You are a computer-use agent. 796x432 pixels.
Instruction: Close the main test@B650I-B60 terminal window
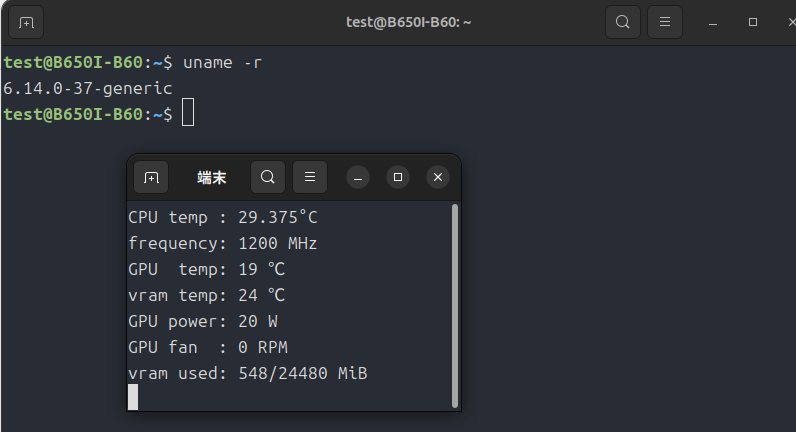789,21
